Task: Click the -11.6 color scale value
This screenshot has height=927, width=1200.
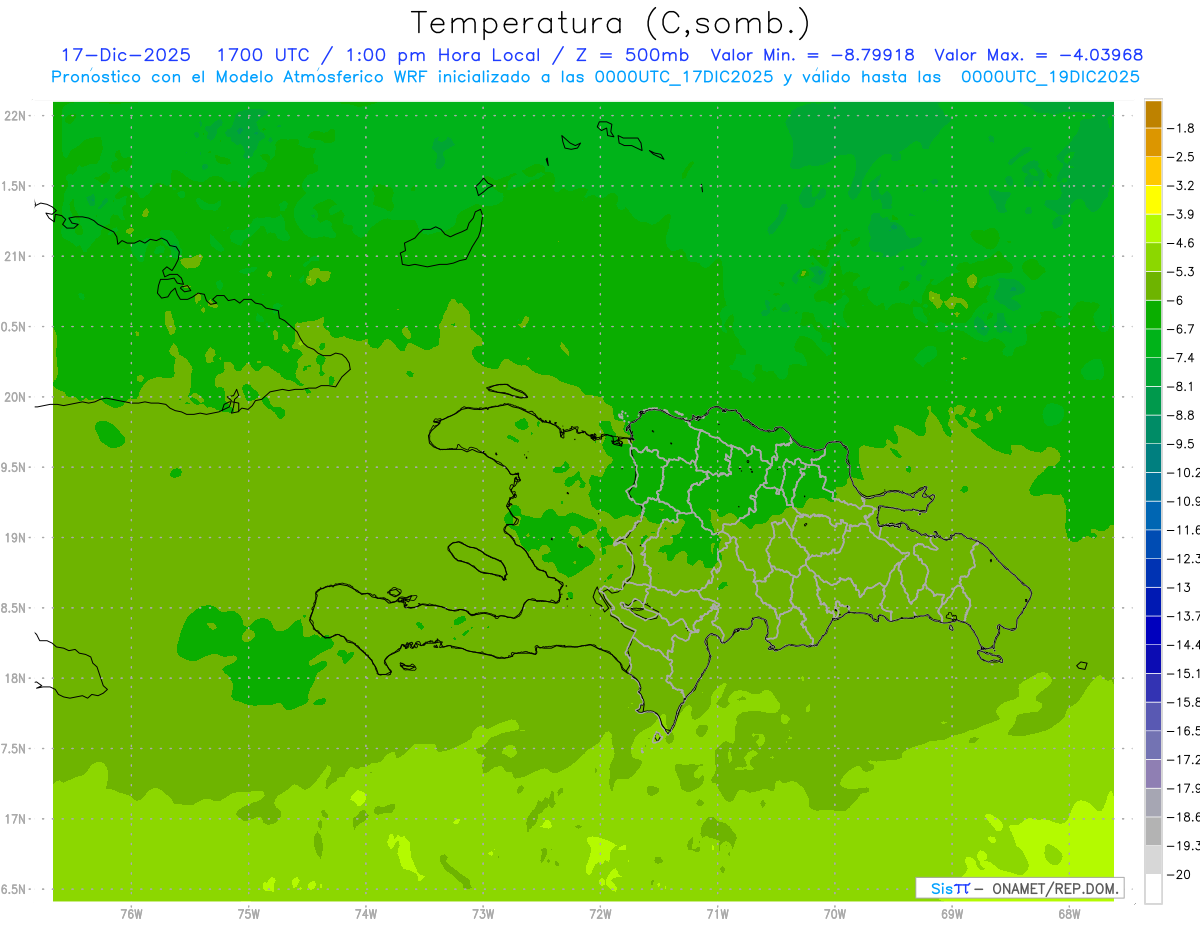Action: tap(1183, 529)
